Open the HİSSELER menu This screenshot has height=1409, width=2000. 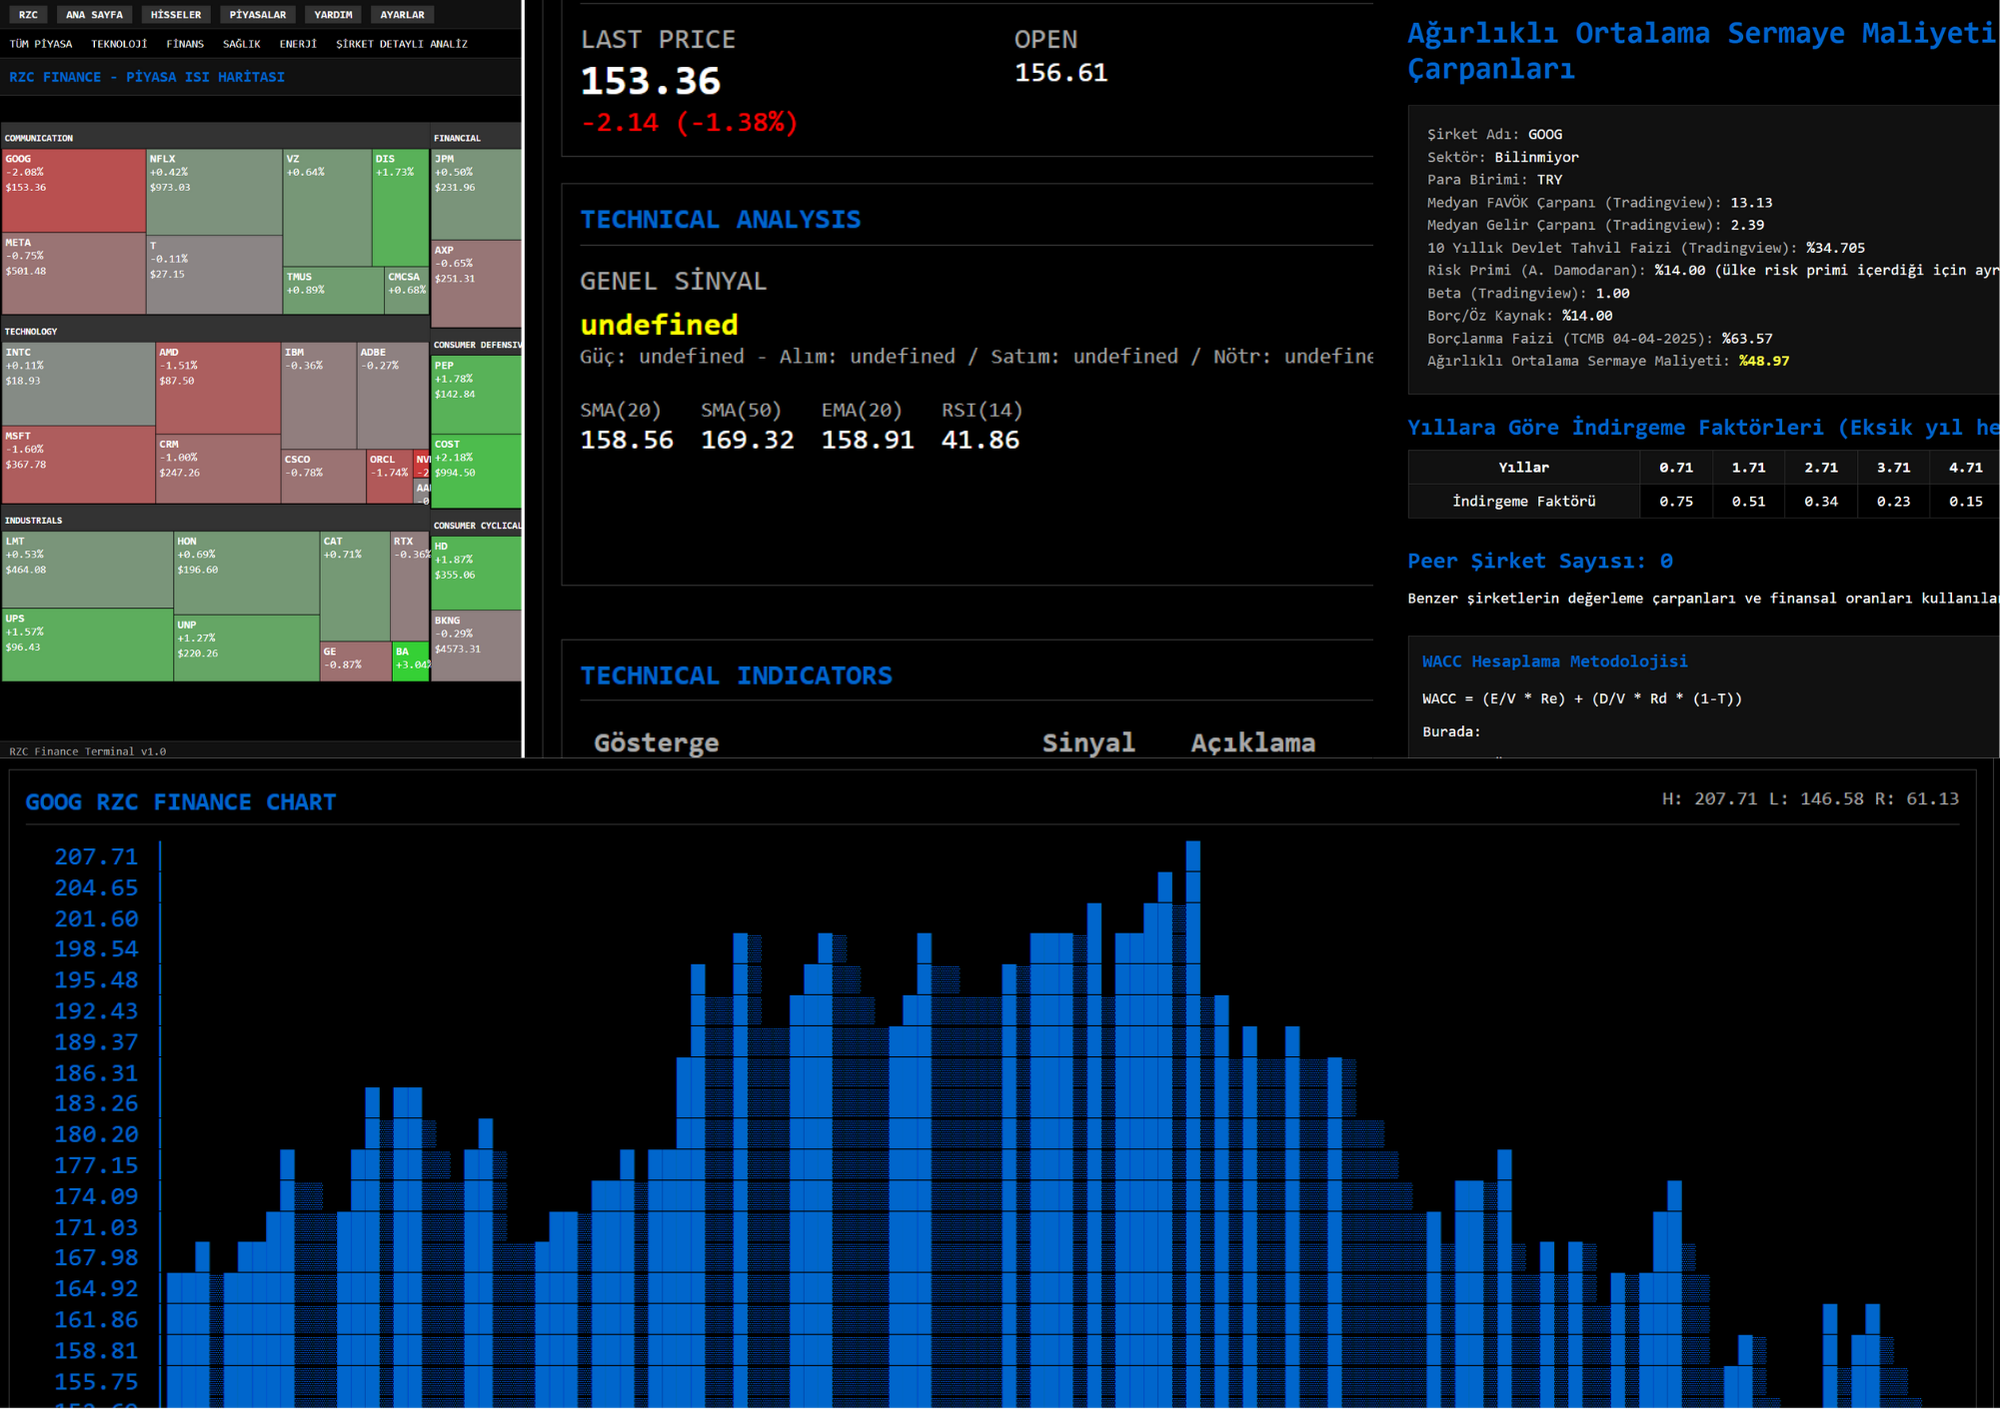coord(175,15)
